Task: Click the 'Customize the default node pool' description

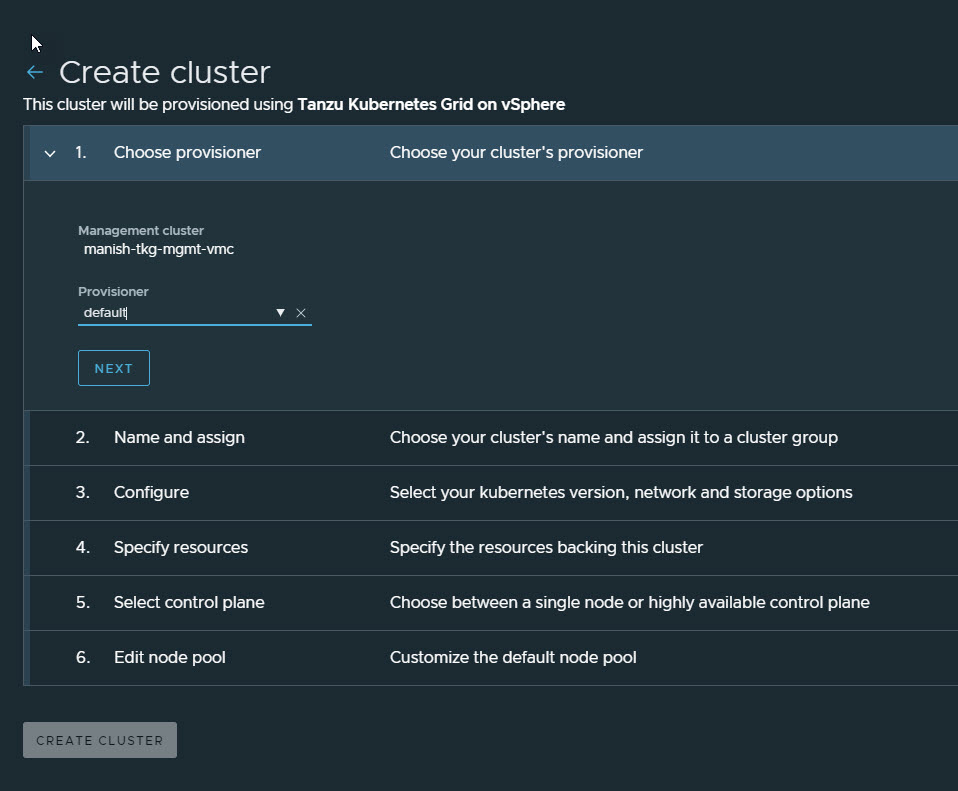Action: (513, 657)
